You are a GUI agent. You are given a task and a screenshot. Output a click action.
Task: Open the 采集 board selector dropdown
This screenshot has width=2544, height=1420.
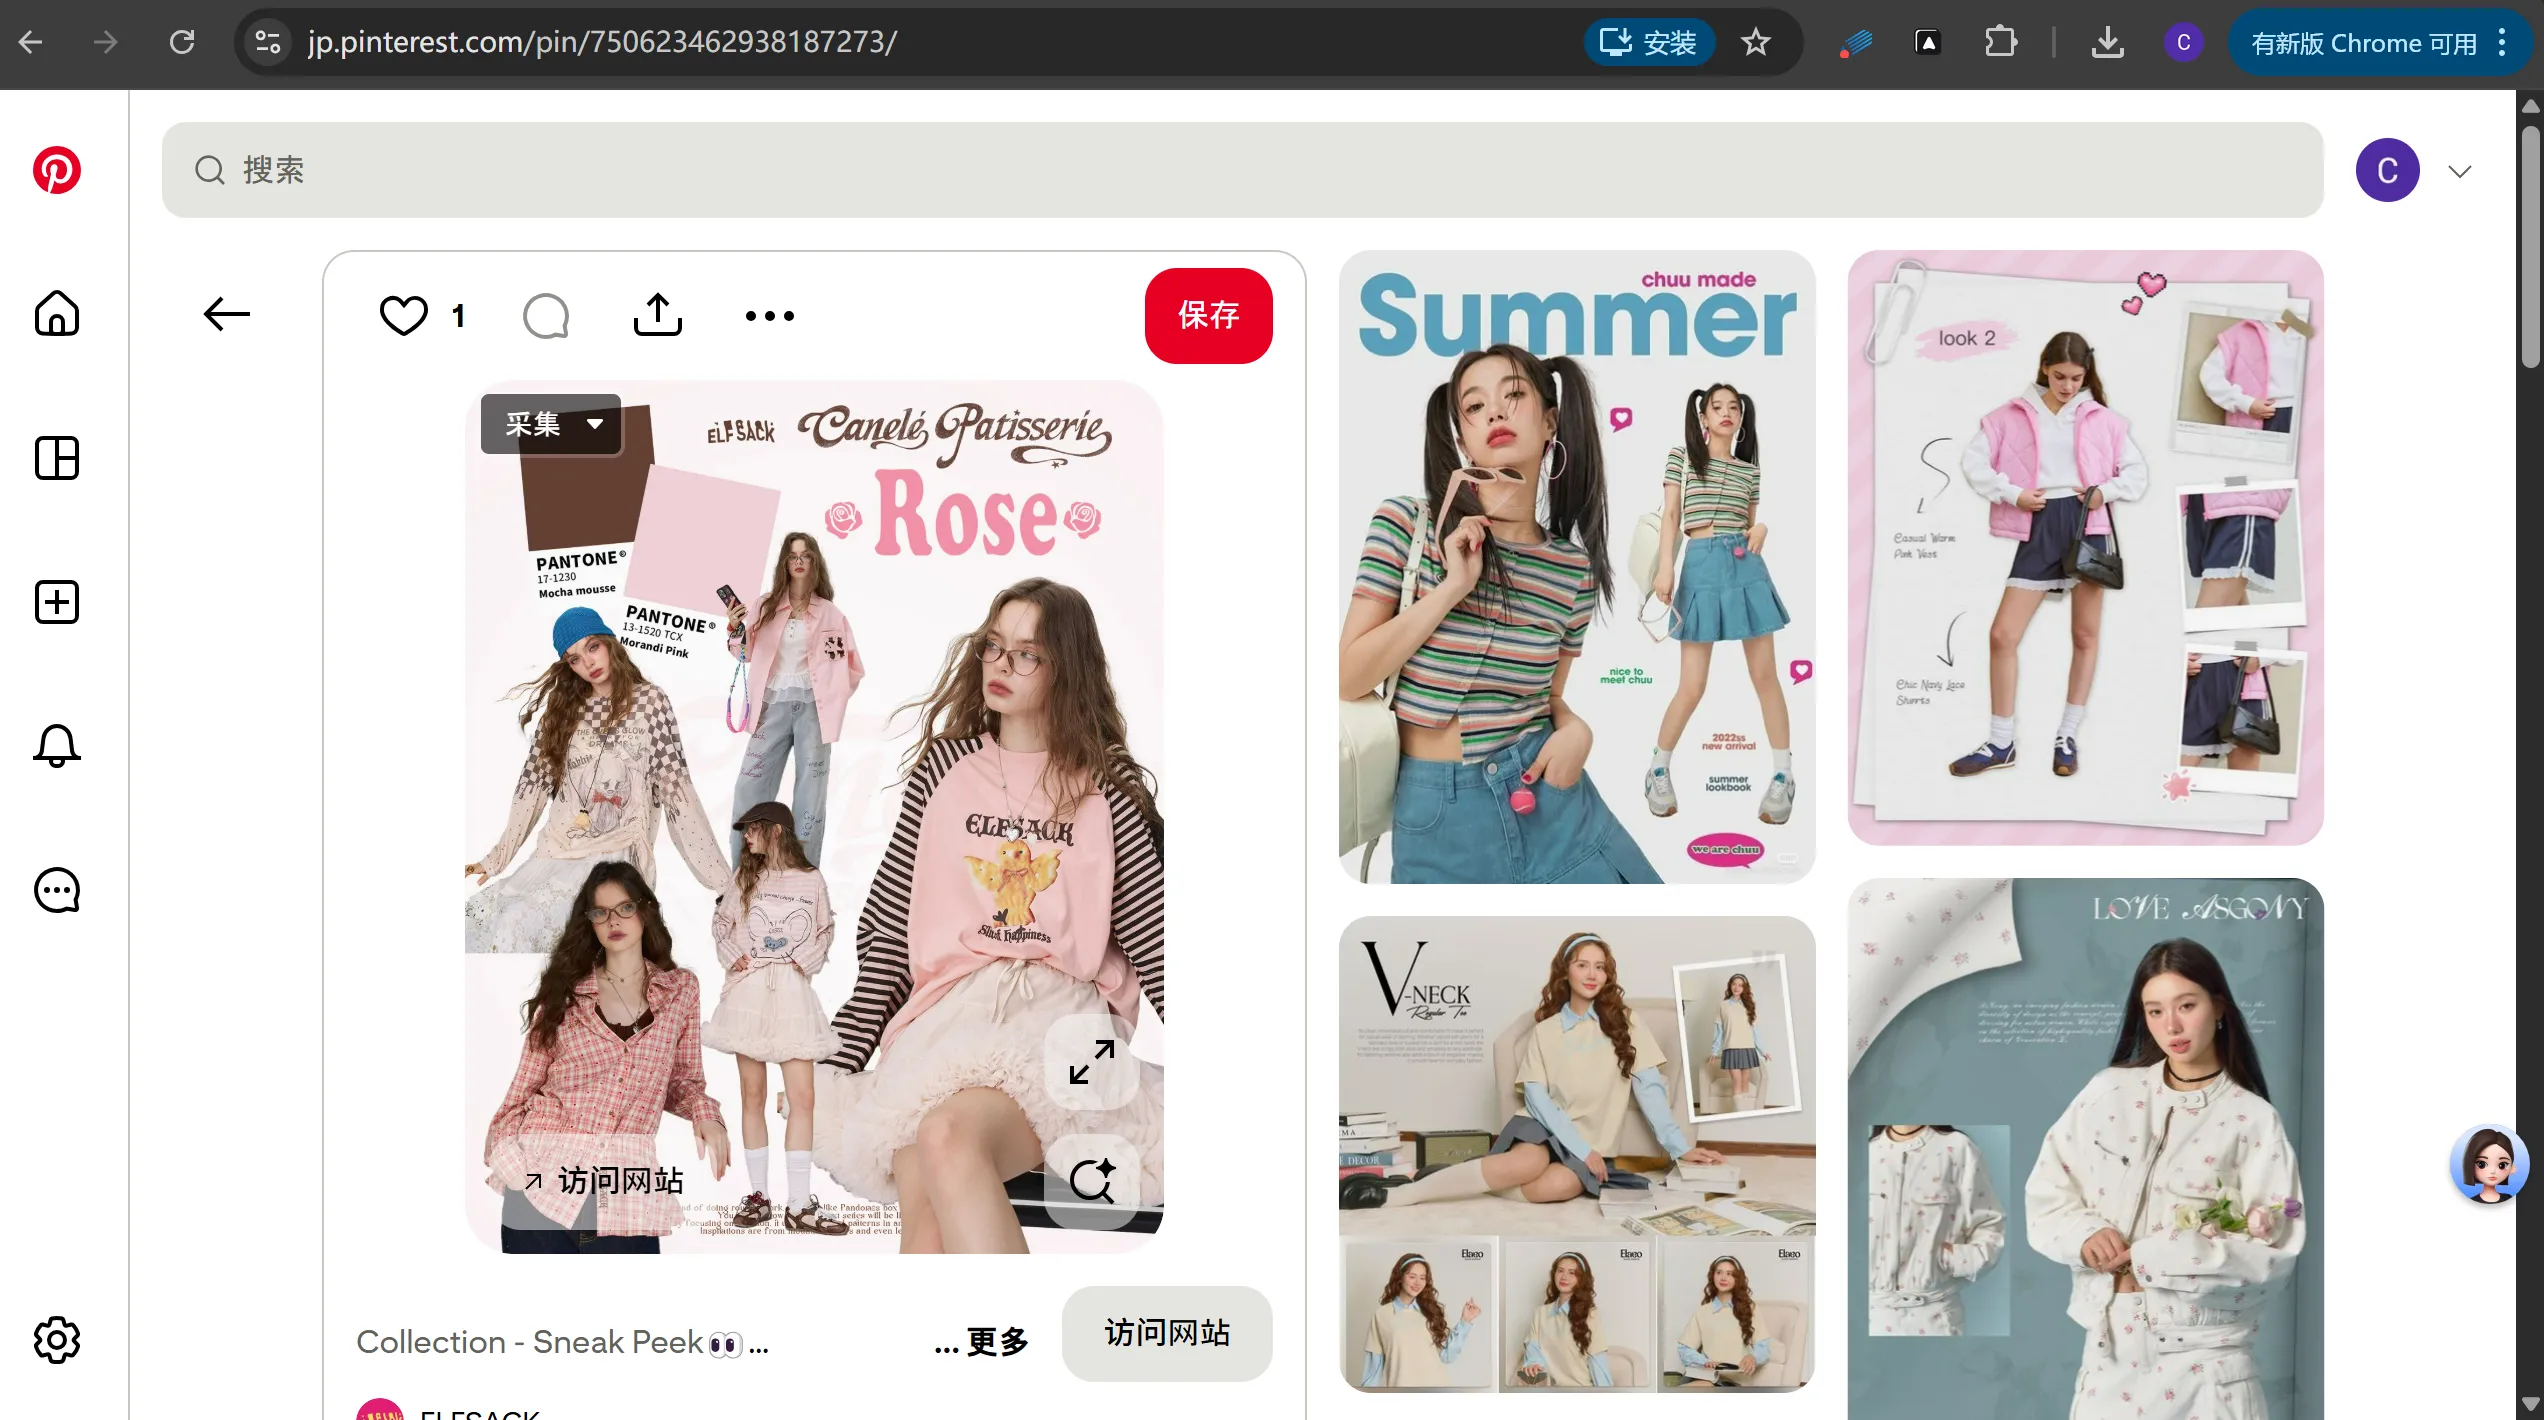[x=551, y=424]
